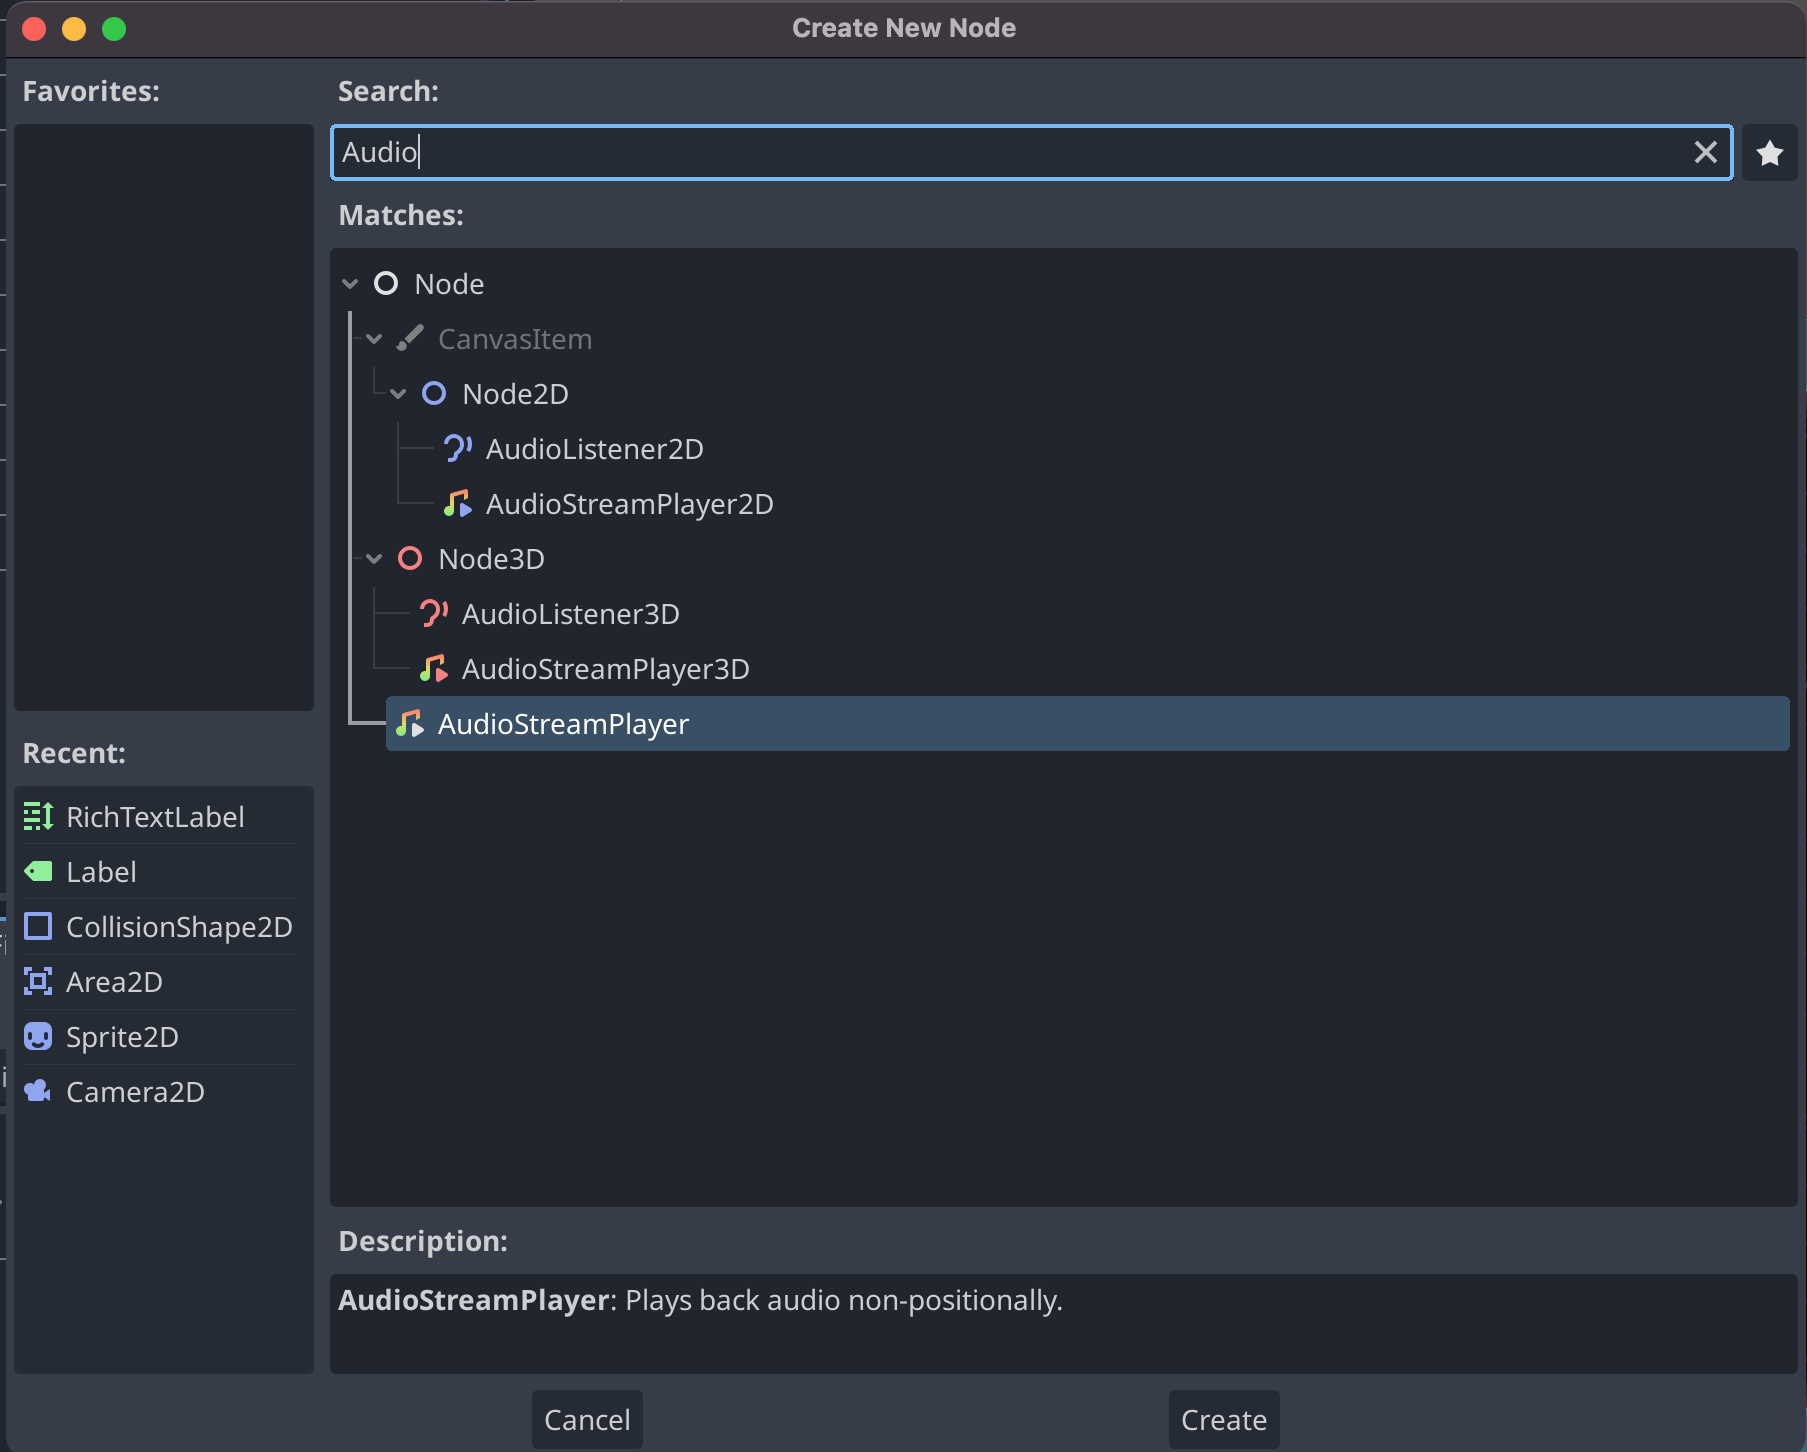
Task: Click the AudioStreamPlayer3D music note icon
Action: coord(433,669)
